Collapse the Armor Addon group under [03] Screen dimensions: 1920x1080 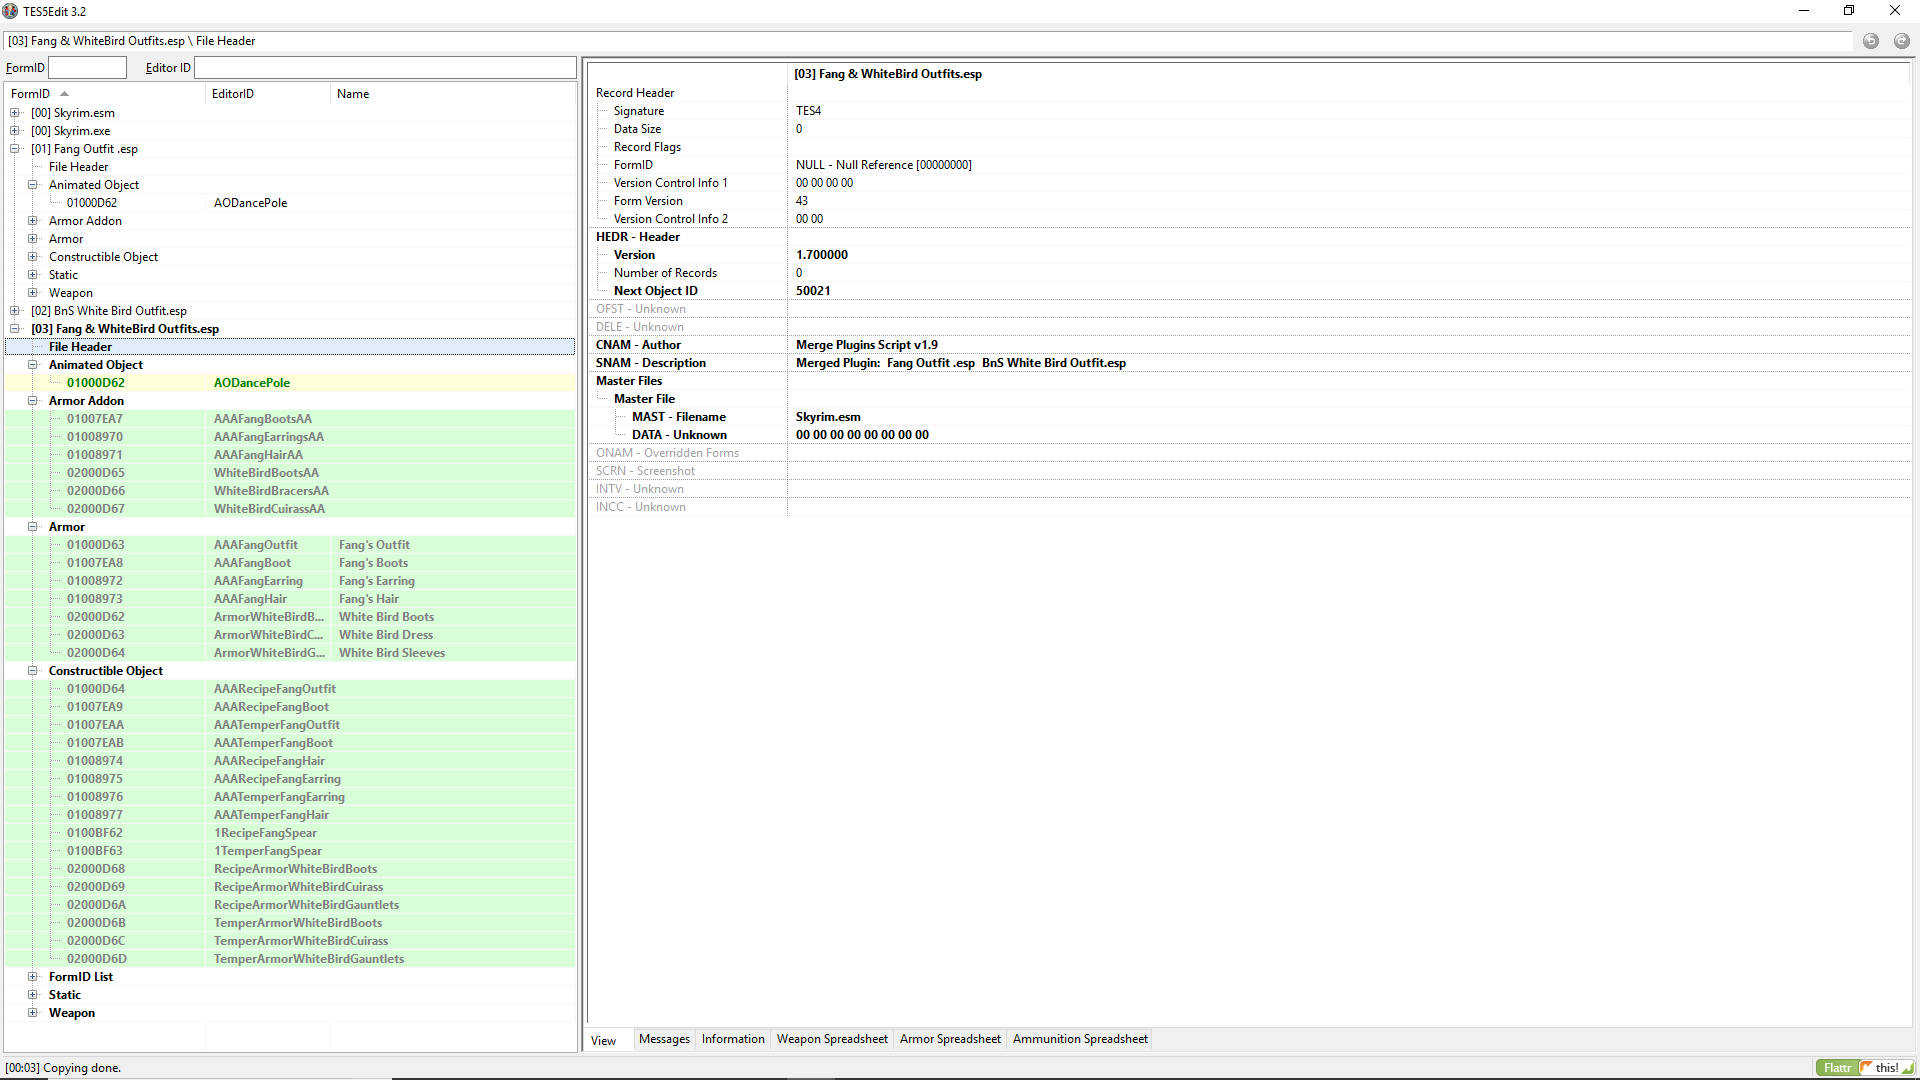(33, 401)
